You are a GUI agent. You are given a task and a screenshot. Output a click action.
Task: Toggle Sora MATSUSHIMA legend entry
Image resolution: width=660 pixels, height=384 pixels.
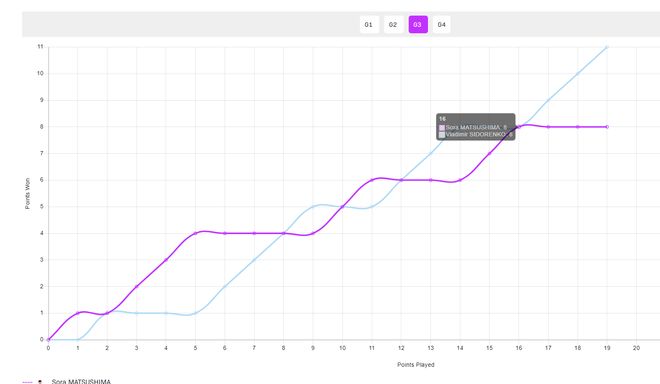click(81, 381)
